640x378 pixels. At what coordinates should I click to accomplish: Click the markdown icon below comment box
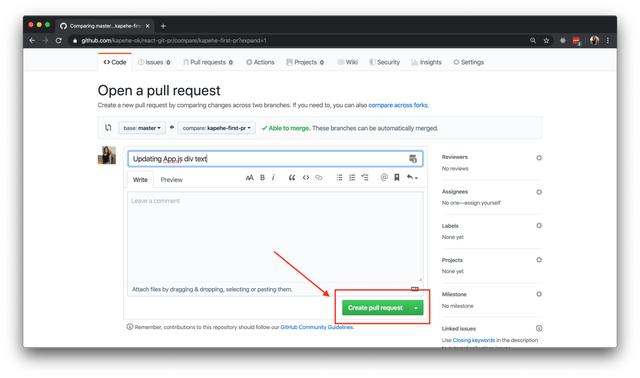[x=415, y=289]
